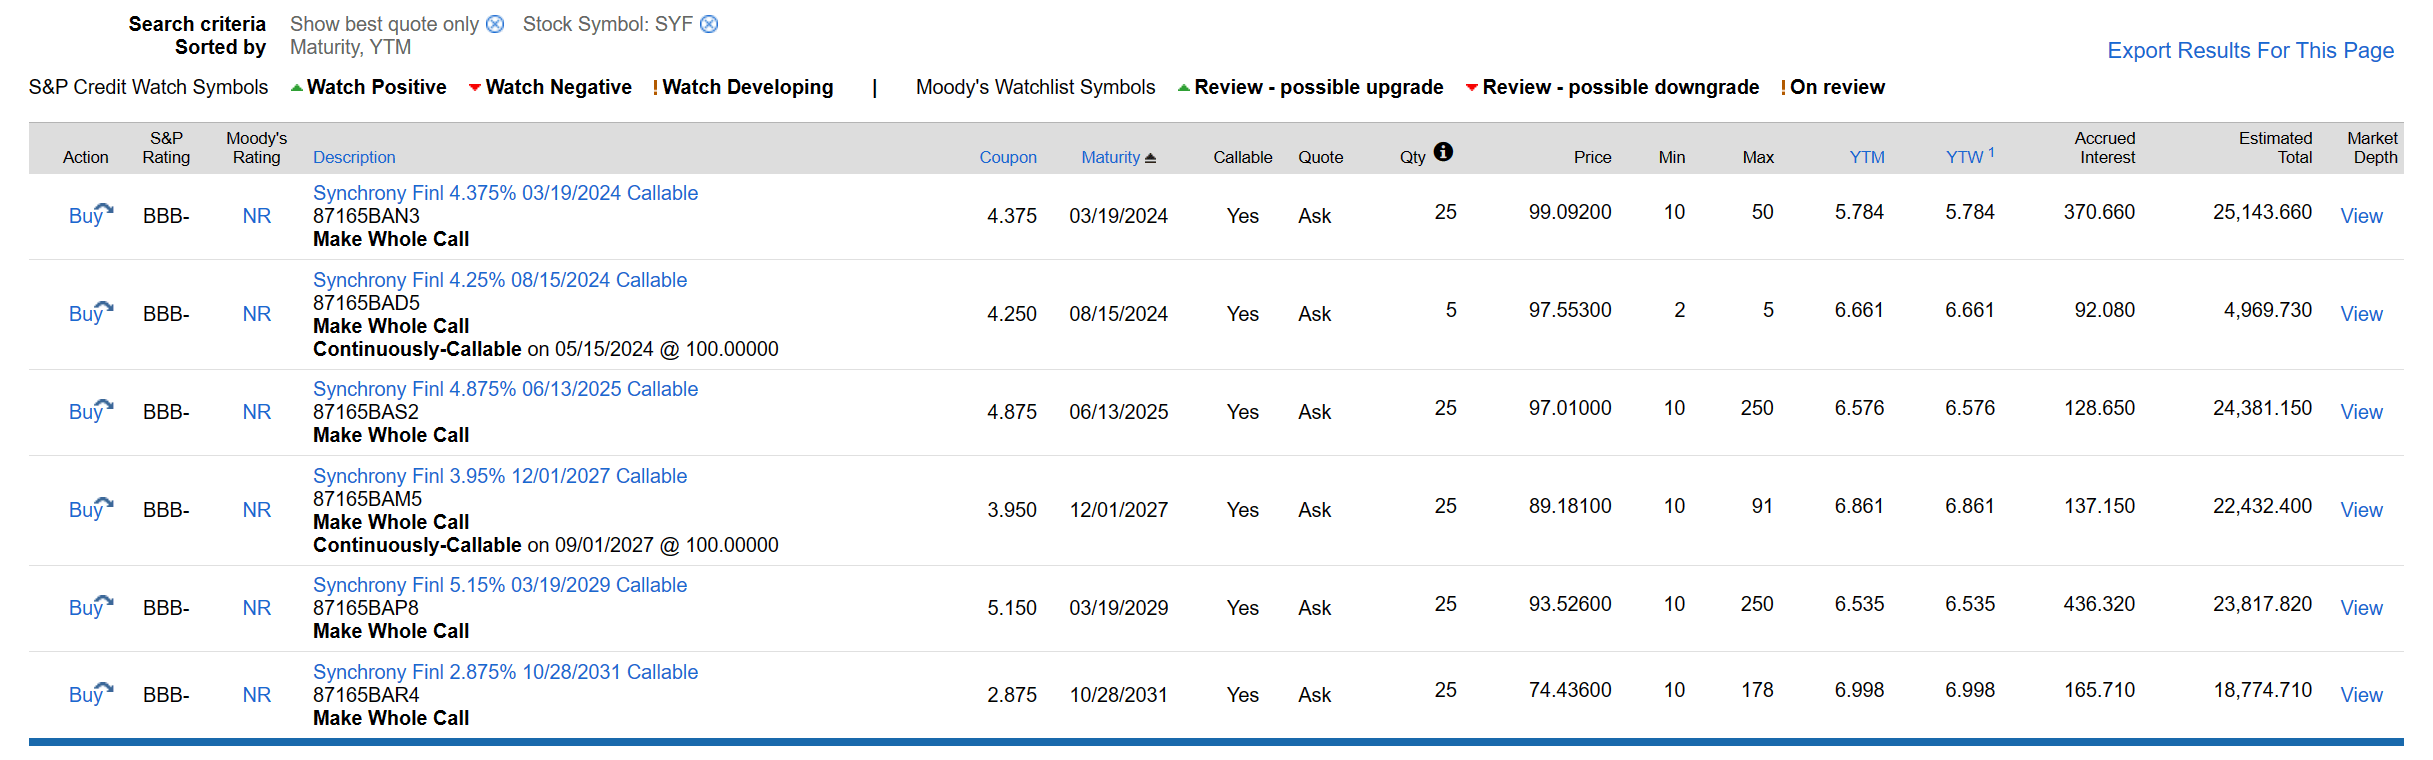Open Synchrony Finl 4.25% 08/15/2024 Callable link
The image size is (2433, 760).
click(x=500, y=280)
